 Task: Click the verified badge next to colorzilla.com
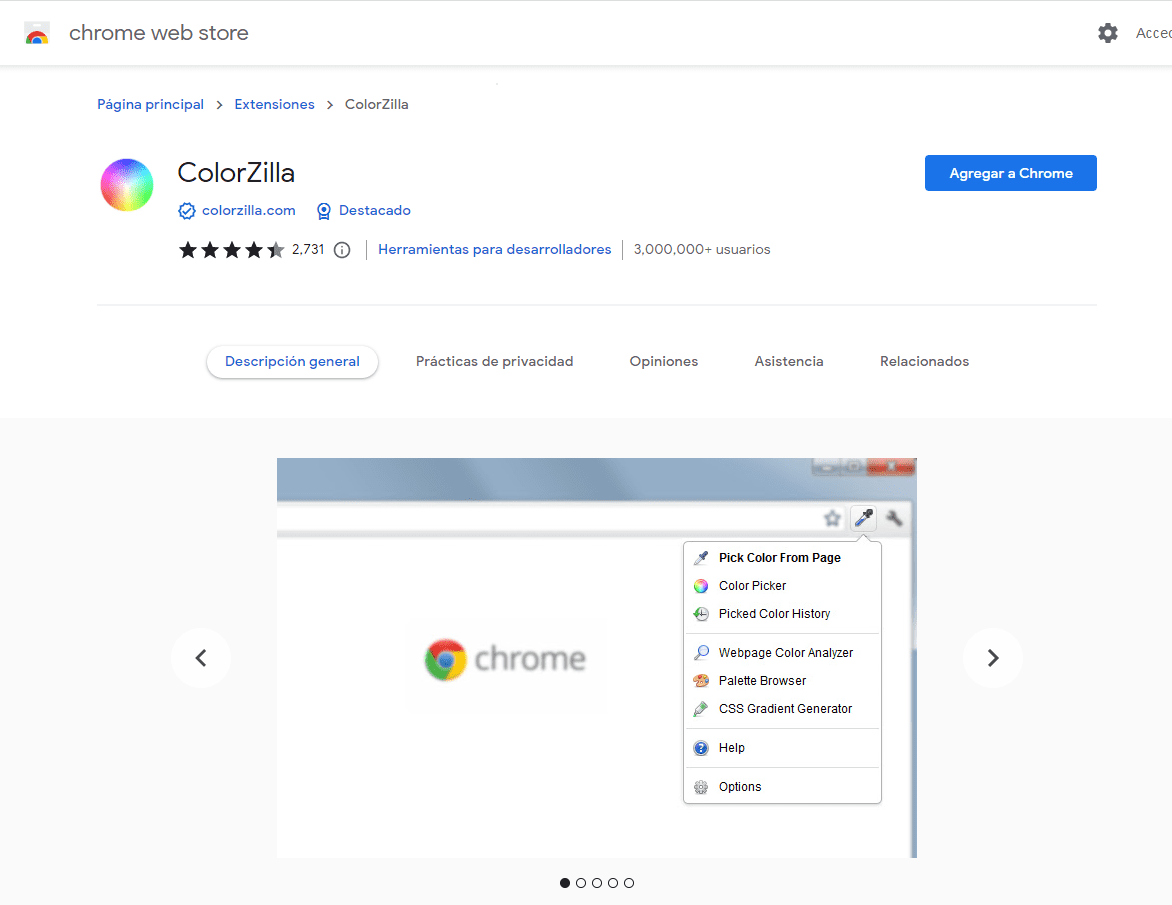click(187, 211)
